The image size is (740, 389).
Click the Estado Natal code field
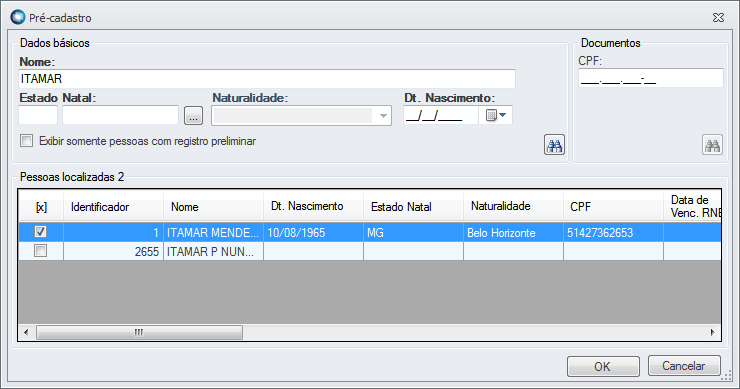[x=38, y=115]
